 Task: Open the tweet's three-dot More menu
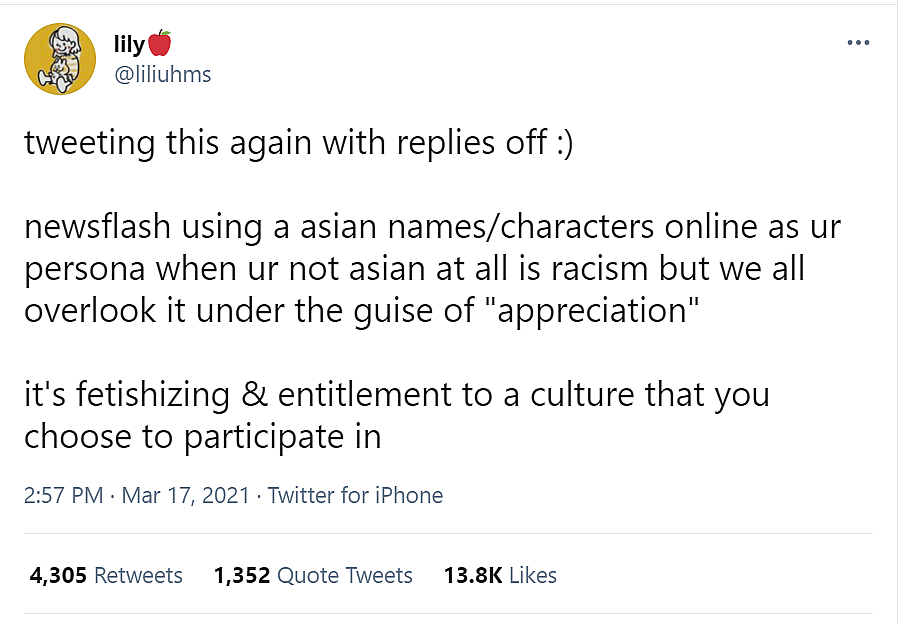tap(858, 44)
